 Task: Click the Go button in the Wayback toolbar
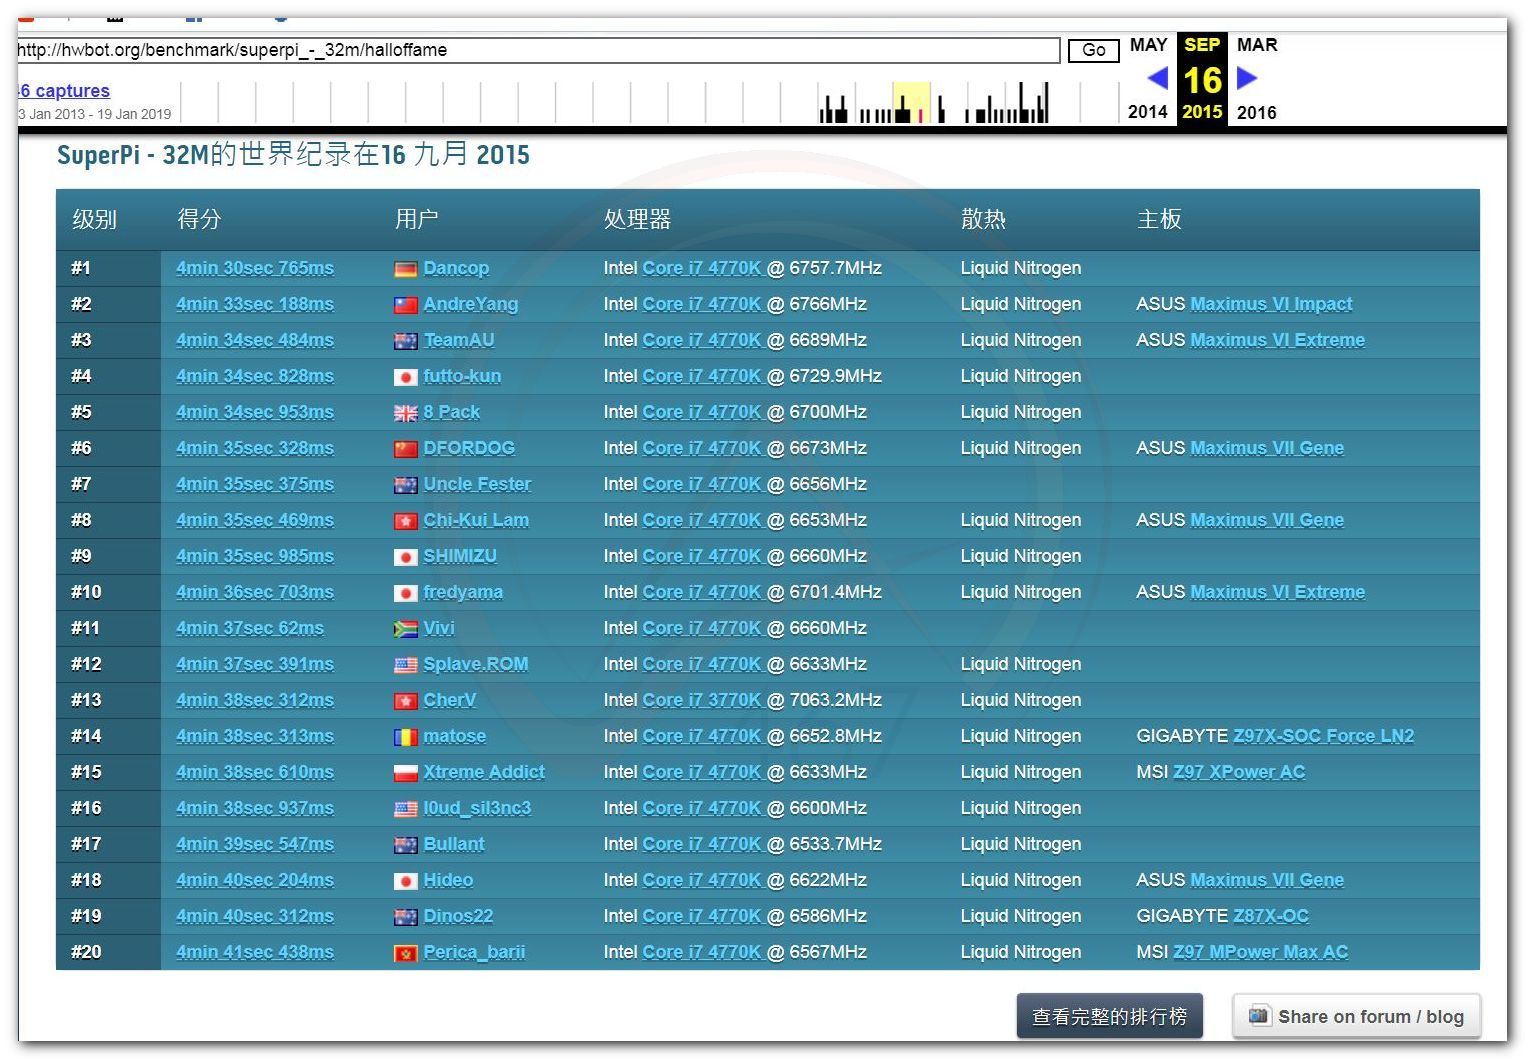click(x=1093, y=50)
